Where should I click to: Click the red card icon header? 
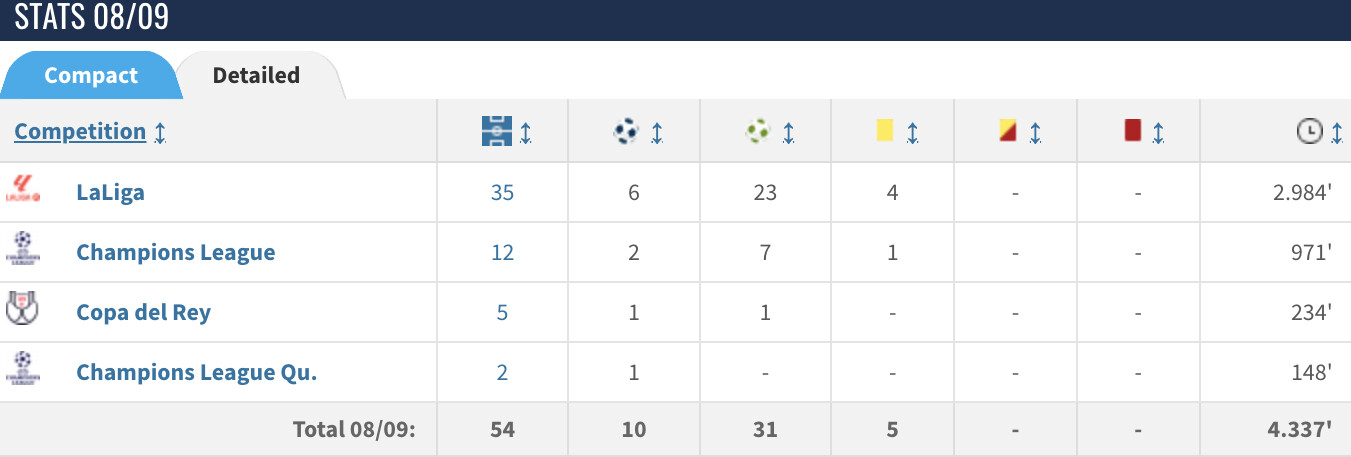1132,131
